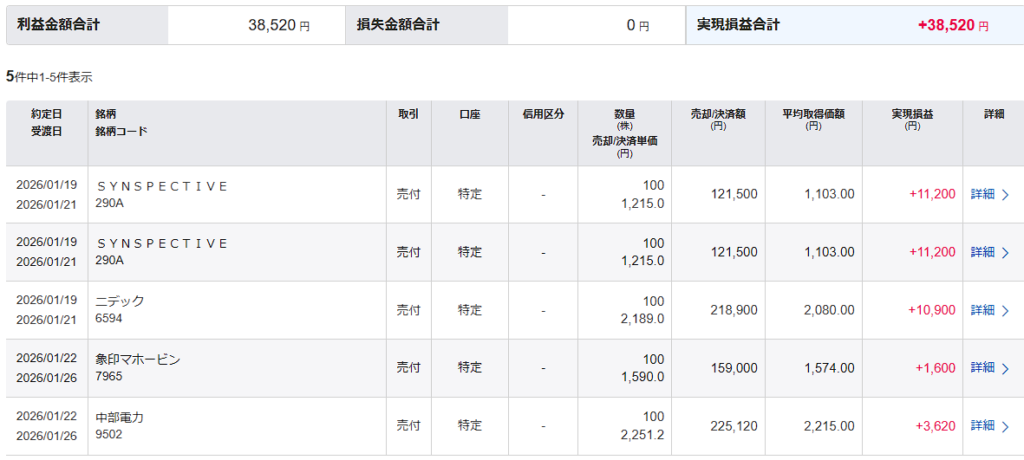
Task: Open 詳細 link for ニデック
Action: [983, 311]
